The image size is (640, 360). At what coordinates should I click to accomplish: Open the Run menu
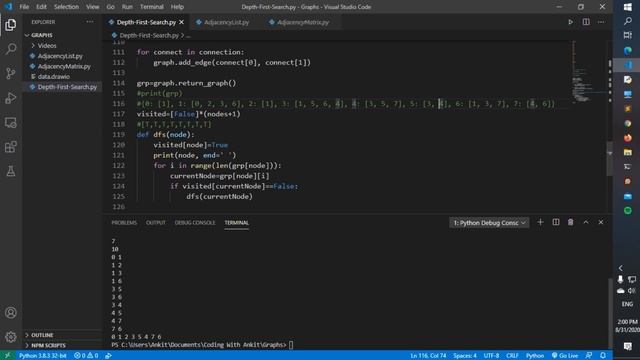[x=127, y=7]
